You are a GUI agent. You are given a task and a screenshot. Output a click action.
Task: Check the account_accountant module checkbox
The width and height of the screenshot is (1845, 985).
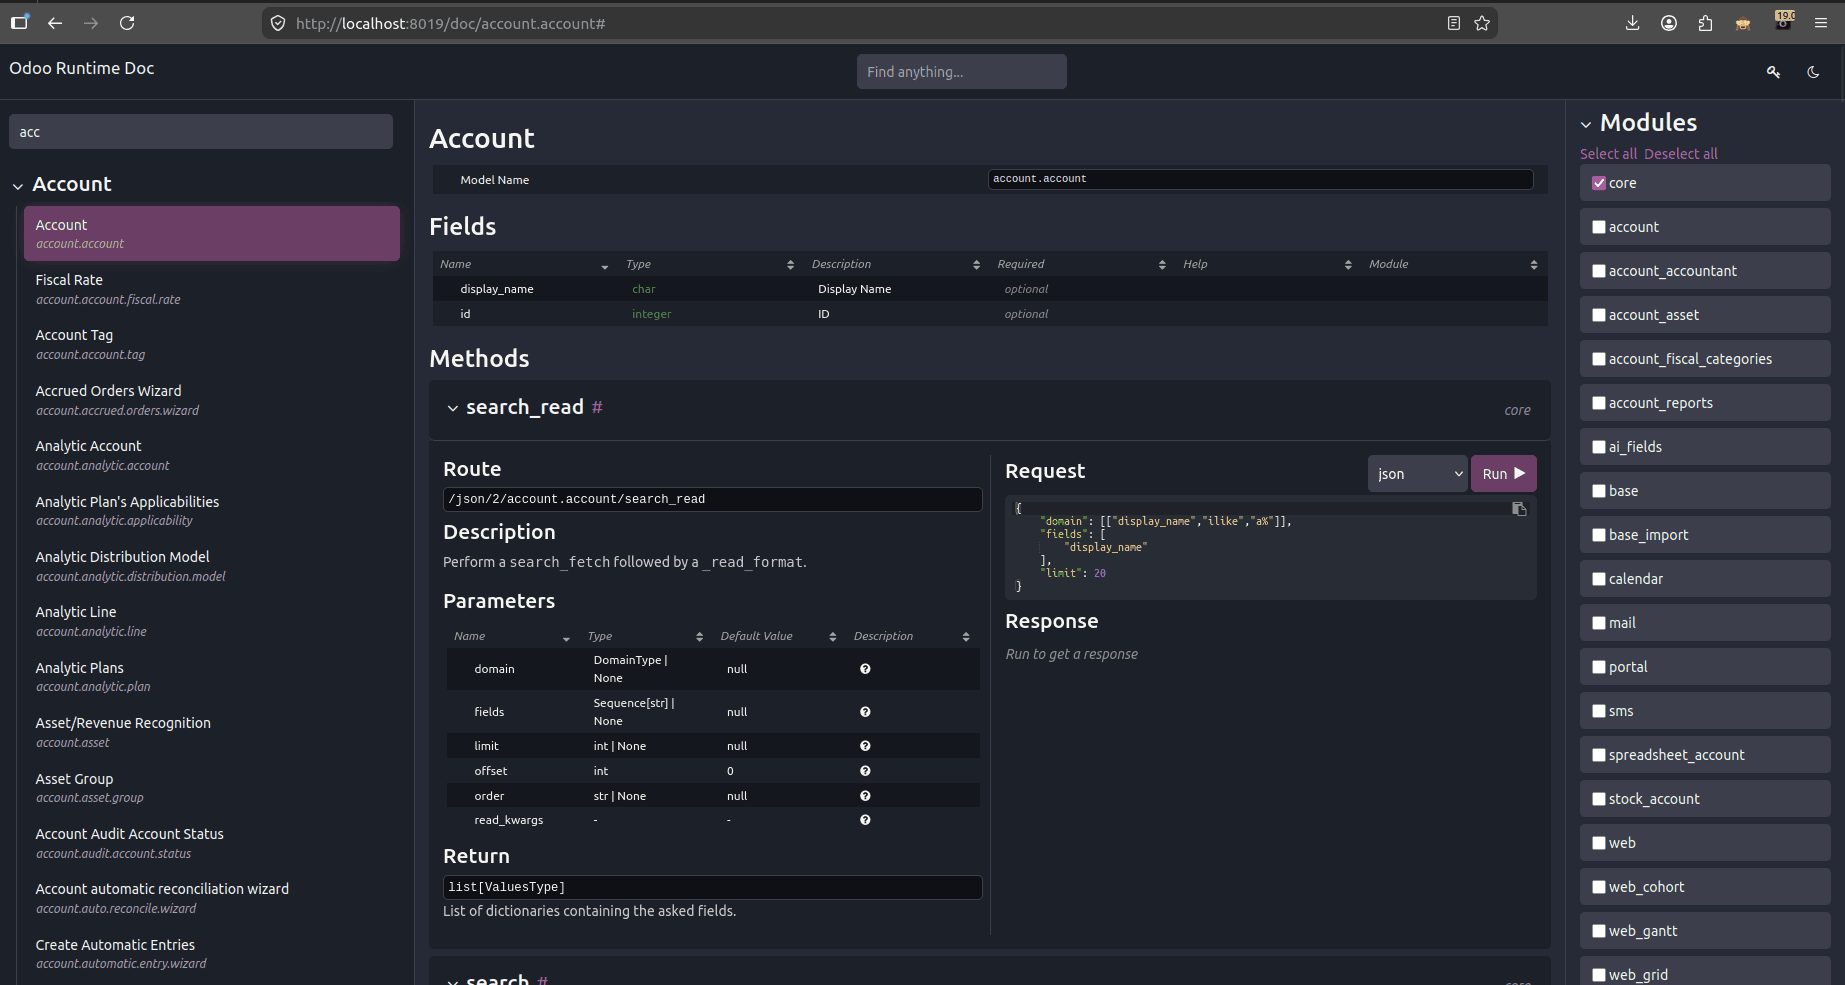point(1599,271)
